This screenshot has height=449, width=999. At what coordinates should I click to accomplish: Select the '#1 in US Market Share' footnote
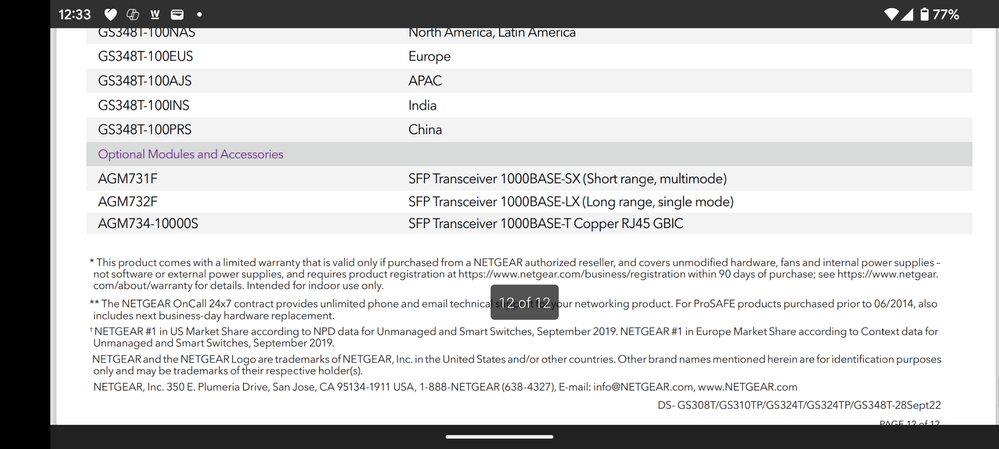514,337
